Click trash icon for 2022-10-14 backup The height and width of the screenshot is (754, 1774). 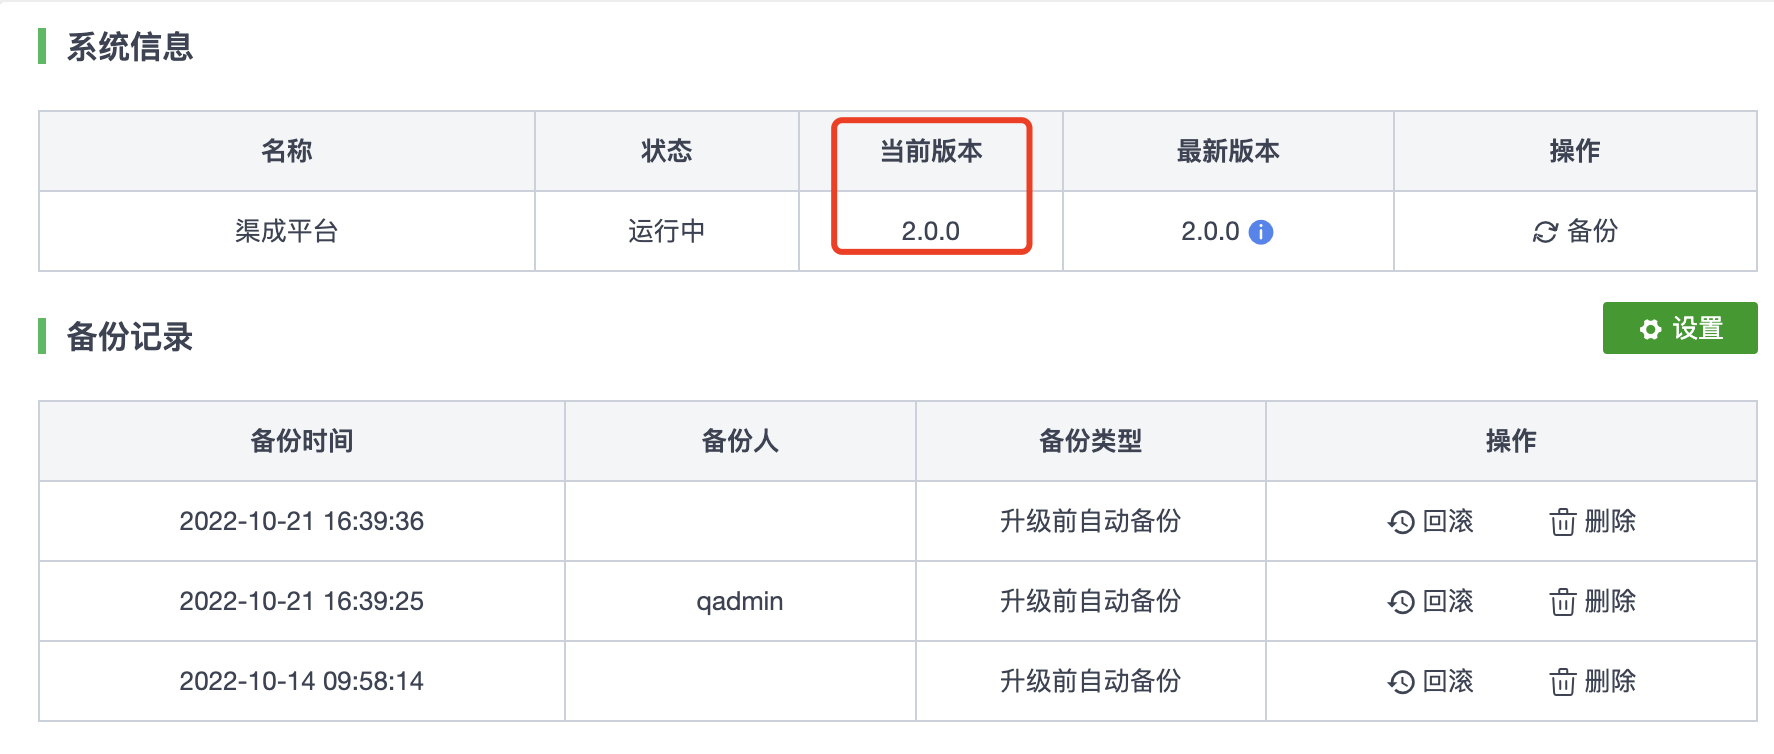(1562, 682)
